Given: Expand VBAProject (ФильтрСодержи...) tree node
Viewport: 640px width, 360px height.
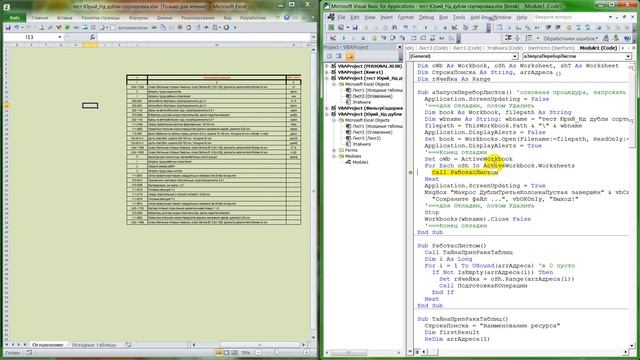Looking at the screenshot, I should point(327,108).
